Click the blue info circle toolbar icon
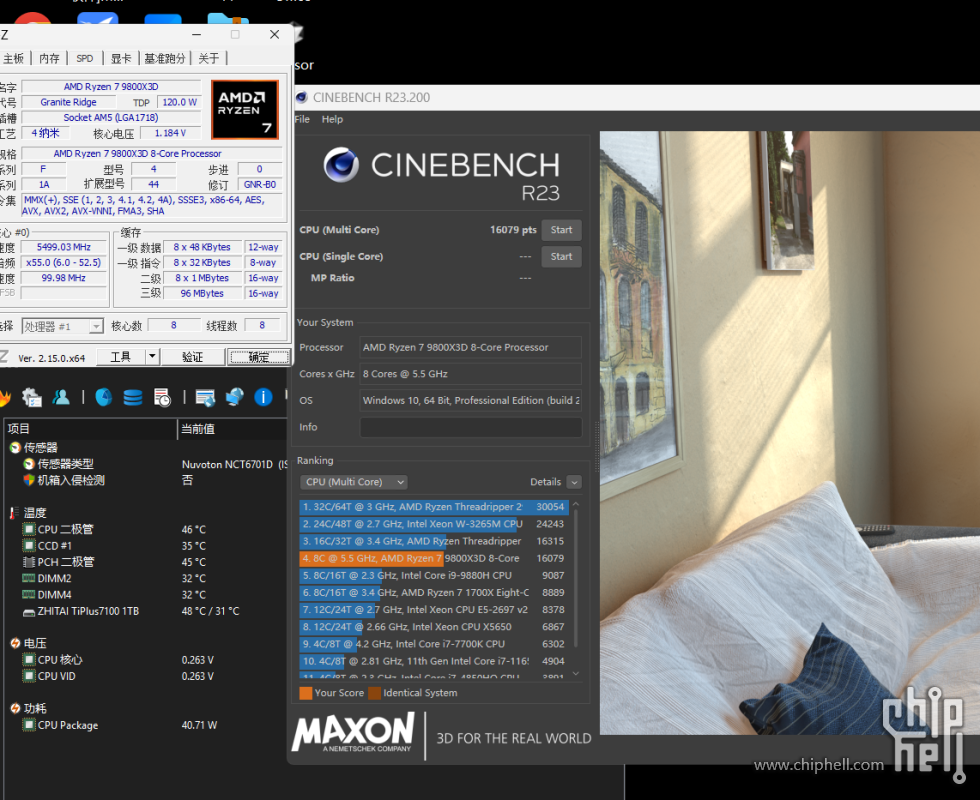The height and width of the screenshot is (800, 980). 263,398
